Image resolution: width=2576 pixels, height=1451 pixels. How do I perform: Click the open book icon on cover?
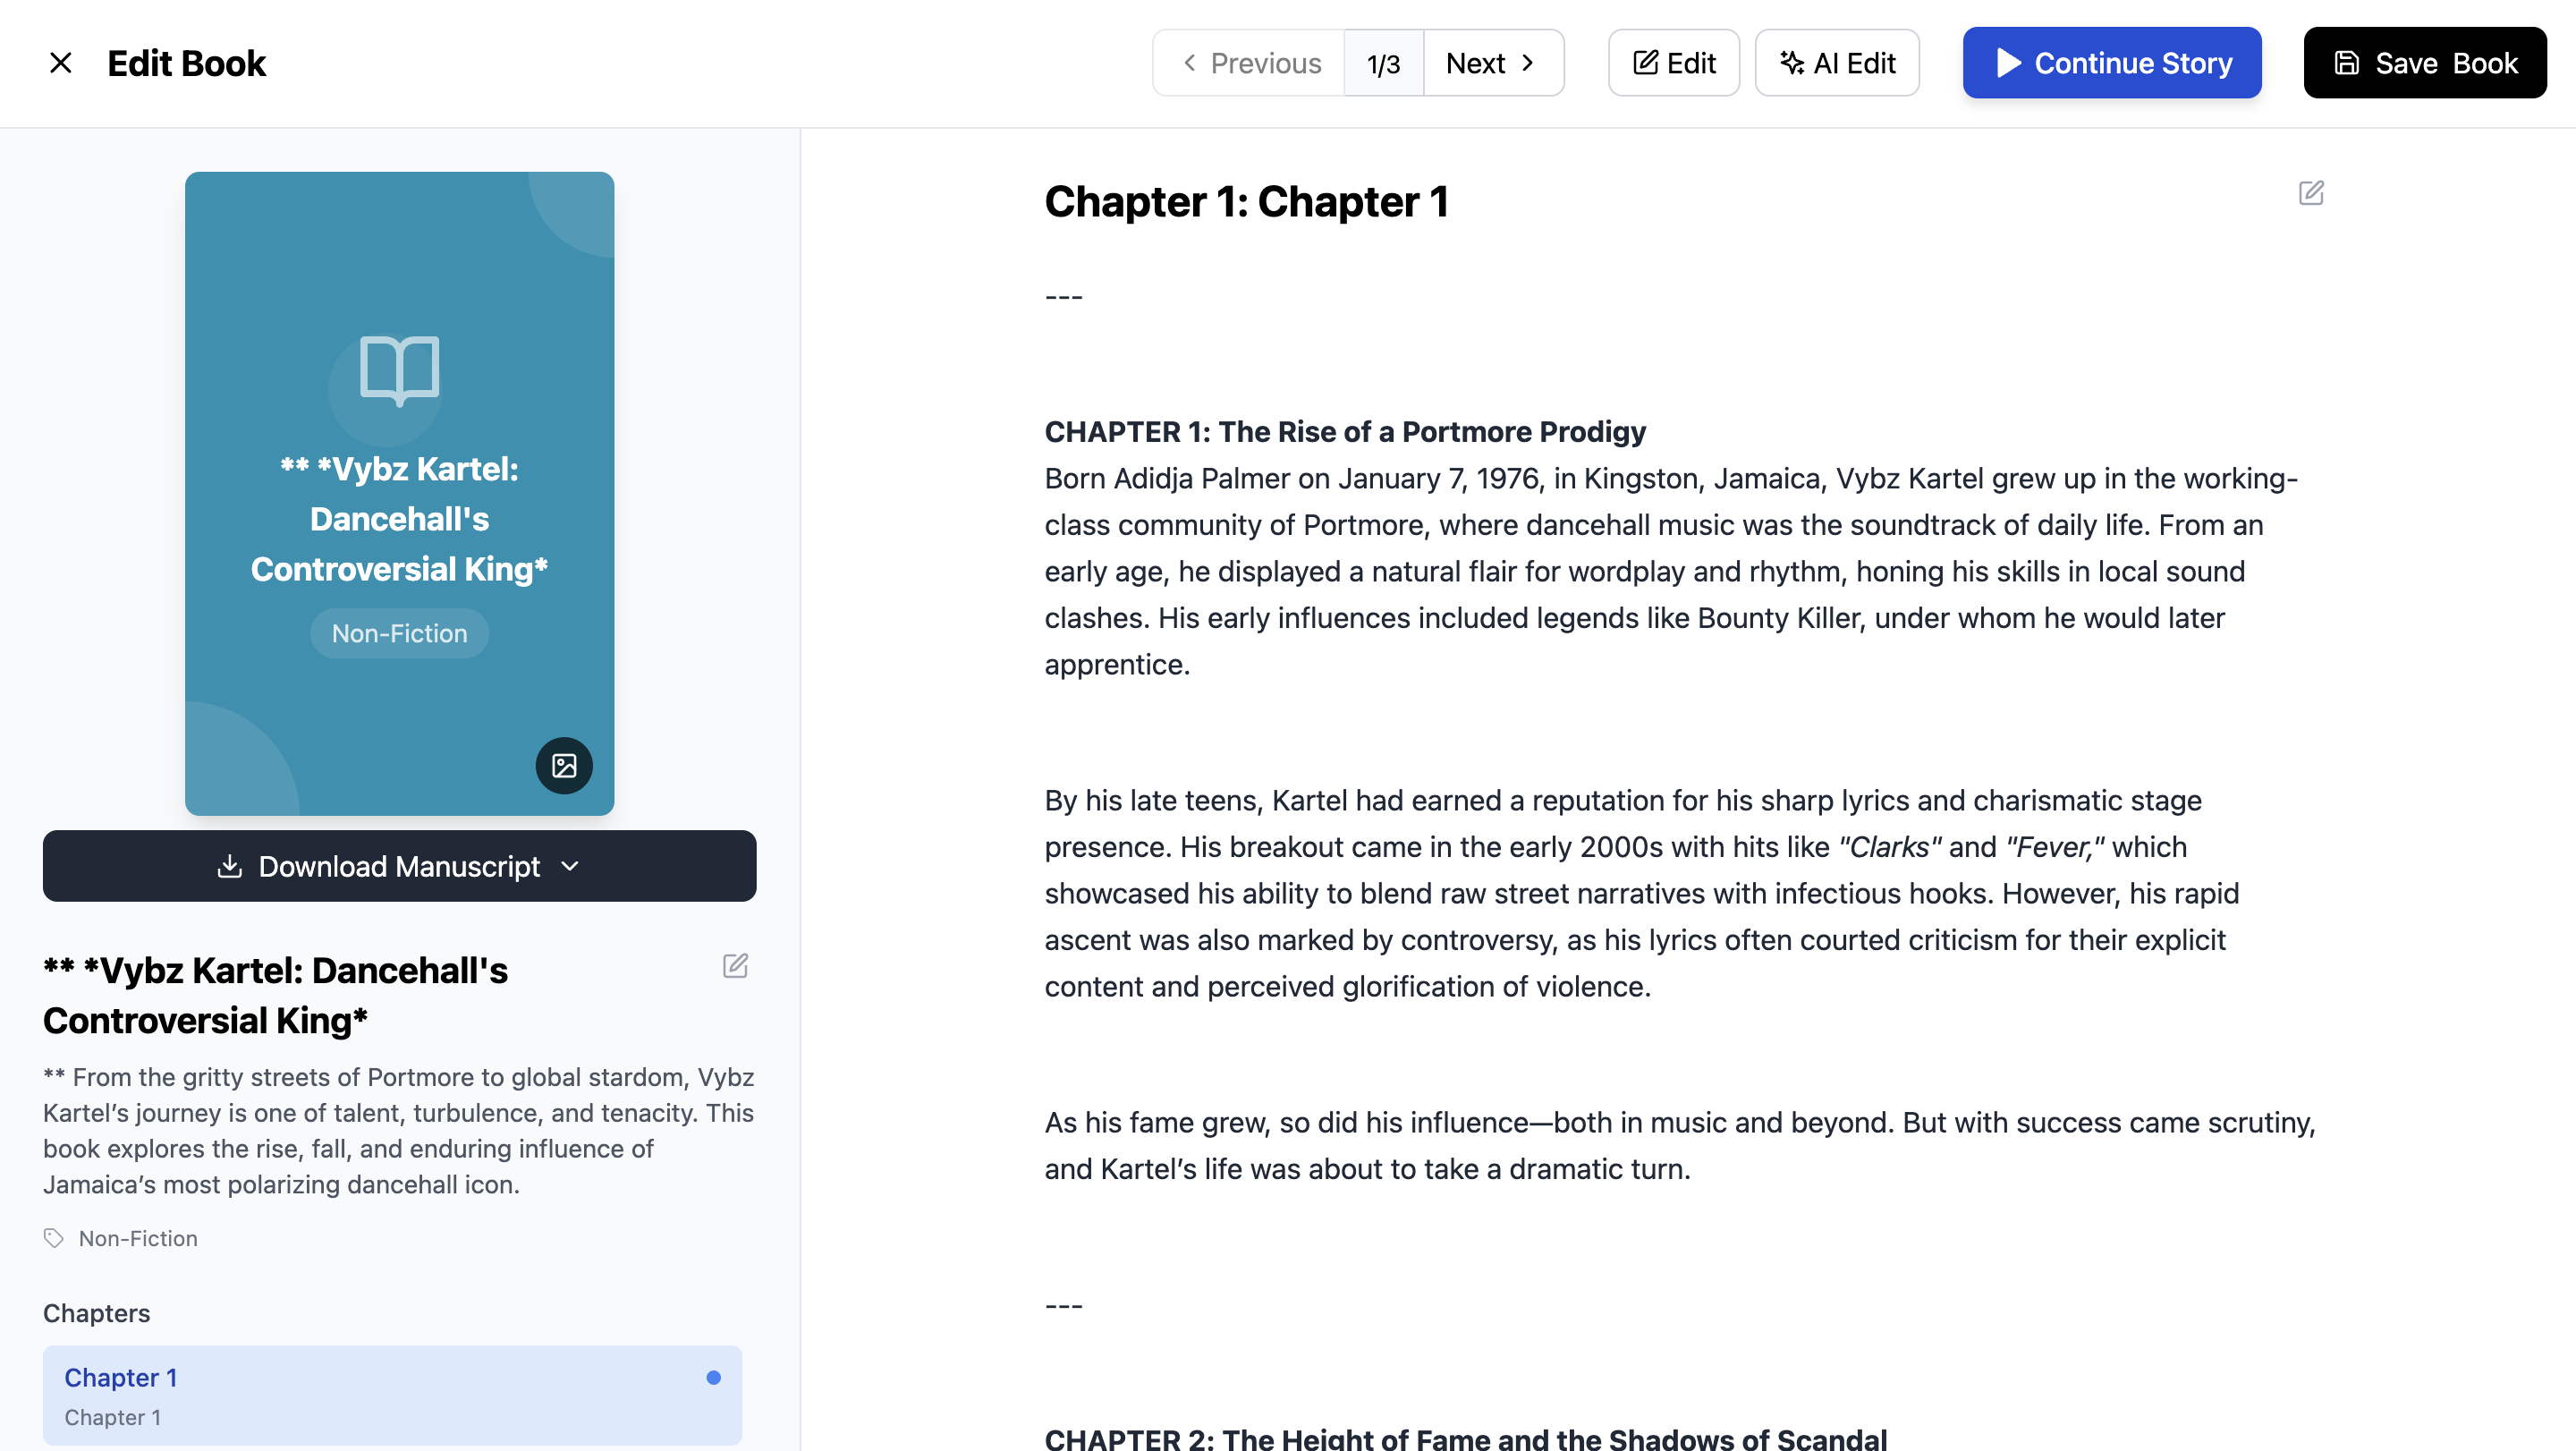399,370
